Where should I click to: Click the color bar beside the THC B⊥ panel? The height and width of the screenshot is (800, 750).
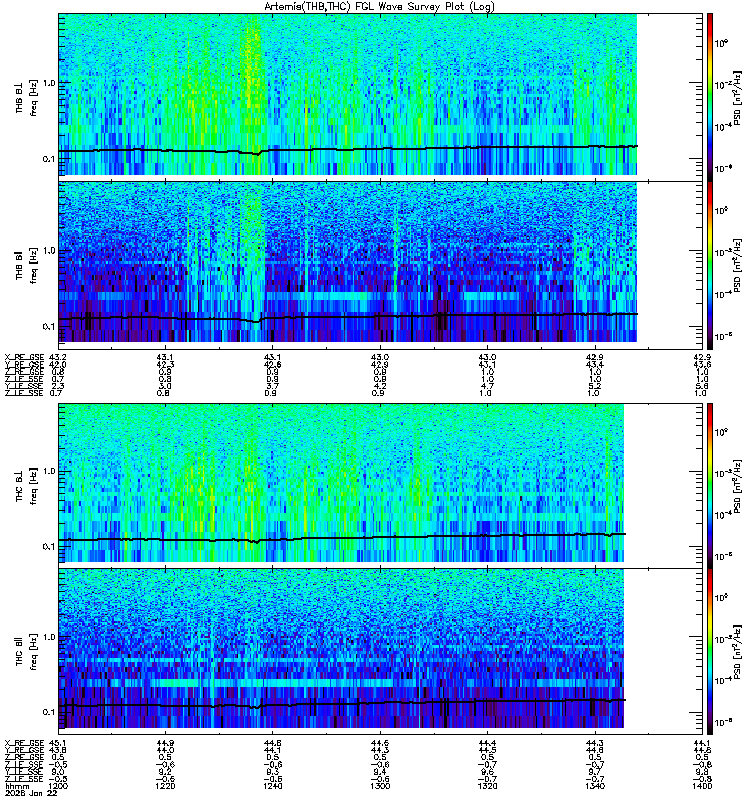tap(710, 486)
